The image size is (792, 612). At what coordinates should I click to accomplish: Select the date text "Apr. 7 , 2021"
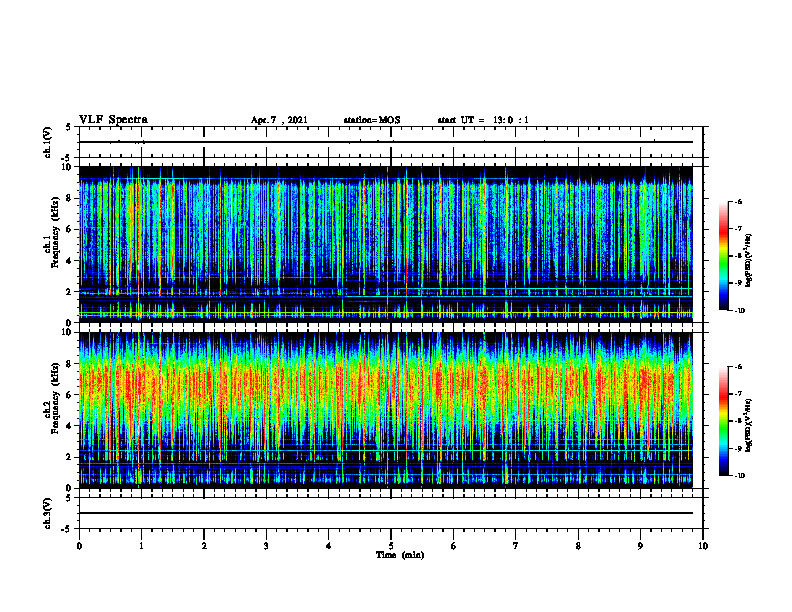tap(279, 120)
